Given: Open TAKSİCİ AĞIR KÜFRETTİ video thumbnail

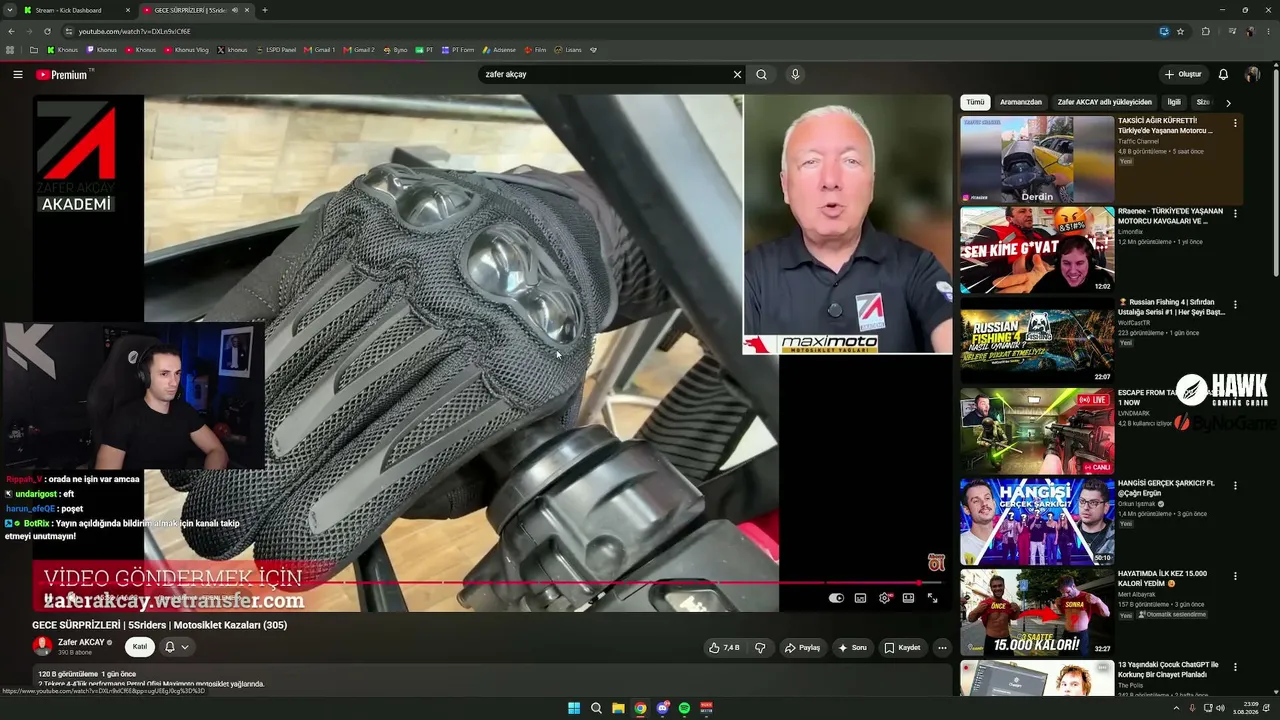Looking at the screenshot, I should pos(1037,160).
